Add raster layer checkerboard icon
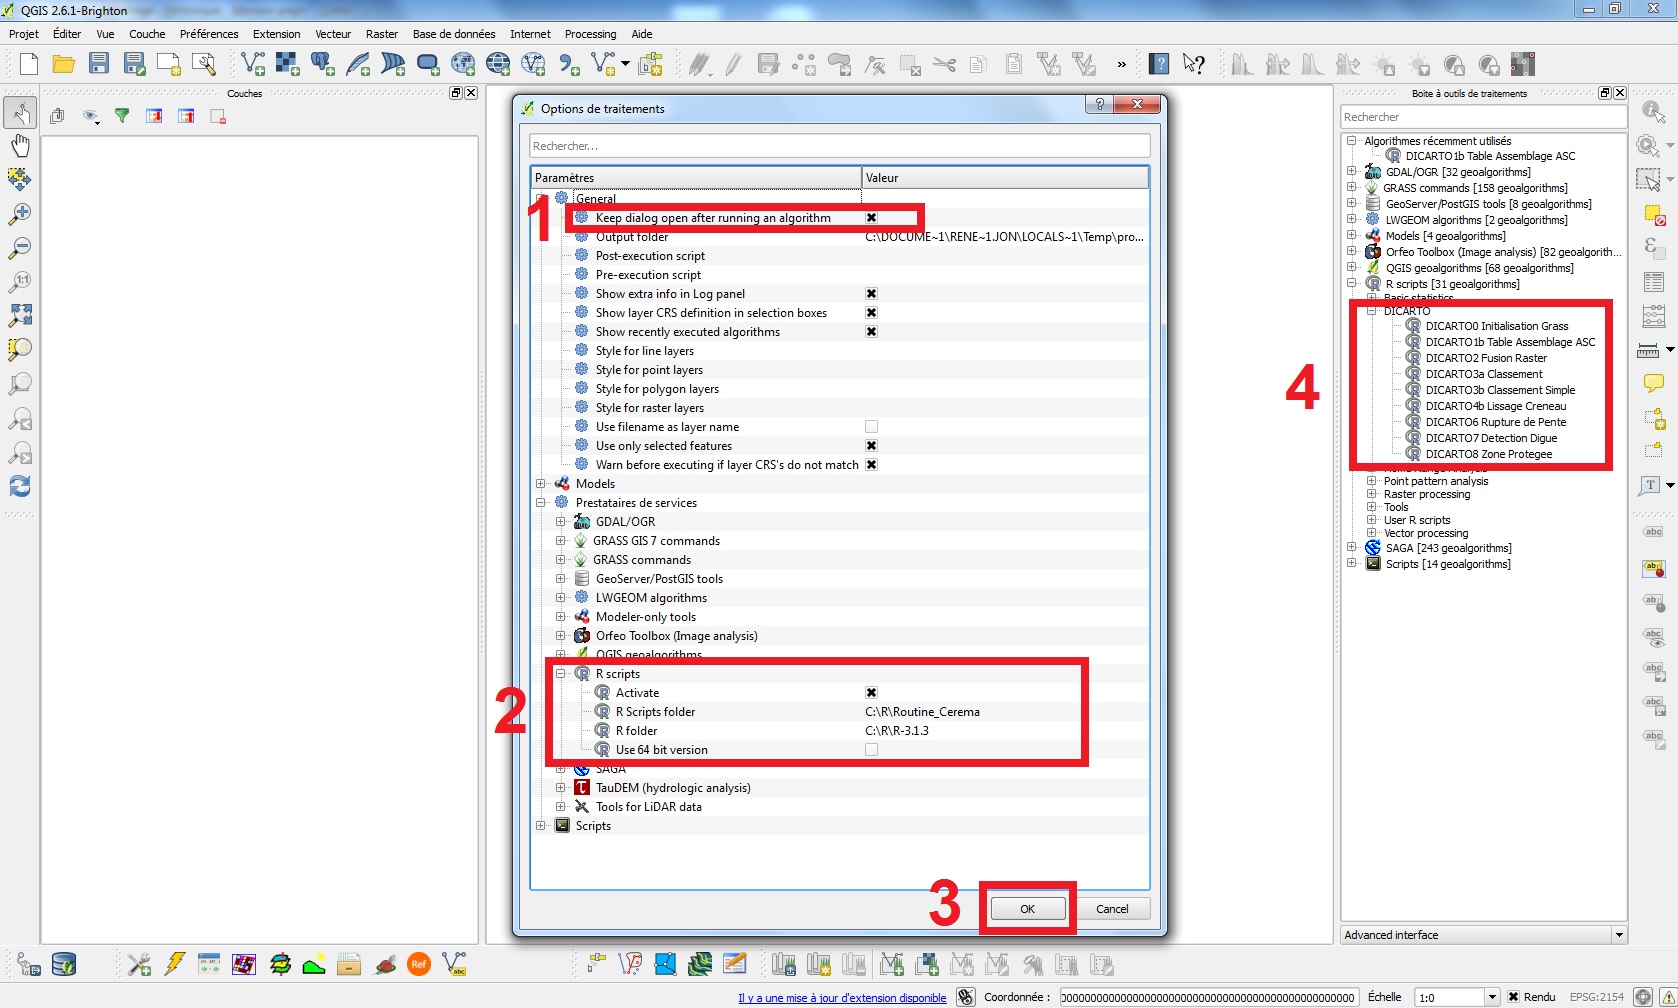The width and height of the screenshot is (1678, 1008). (288, 65)
